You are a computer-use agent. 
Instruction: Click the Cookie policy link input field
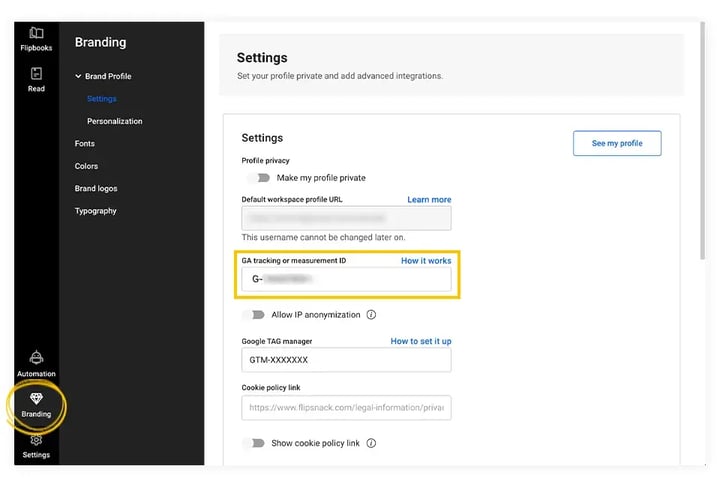click(x=346, y=408)
